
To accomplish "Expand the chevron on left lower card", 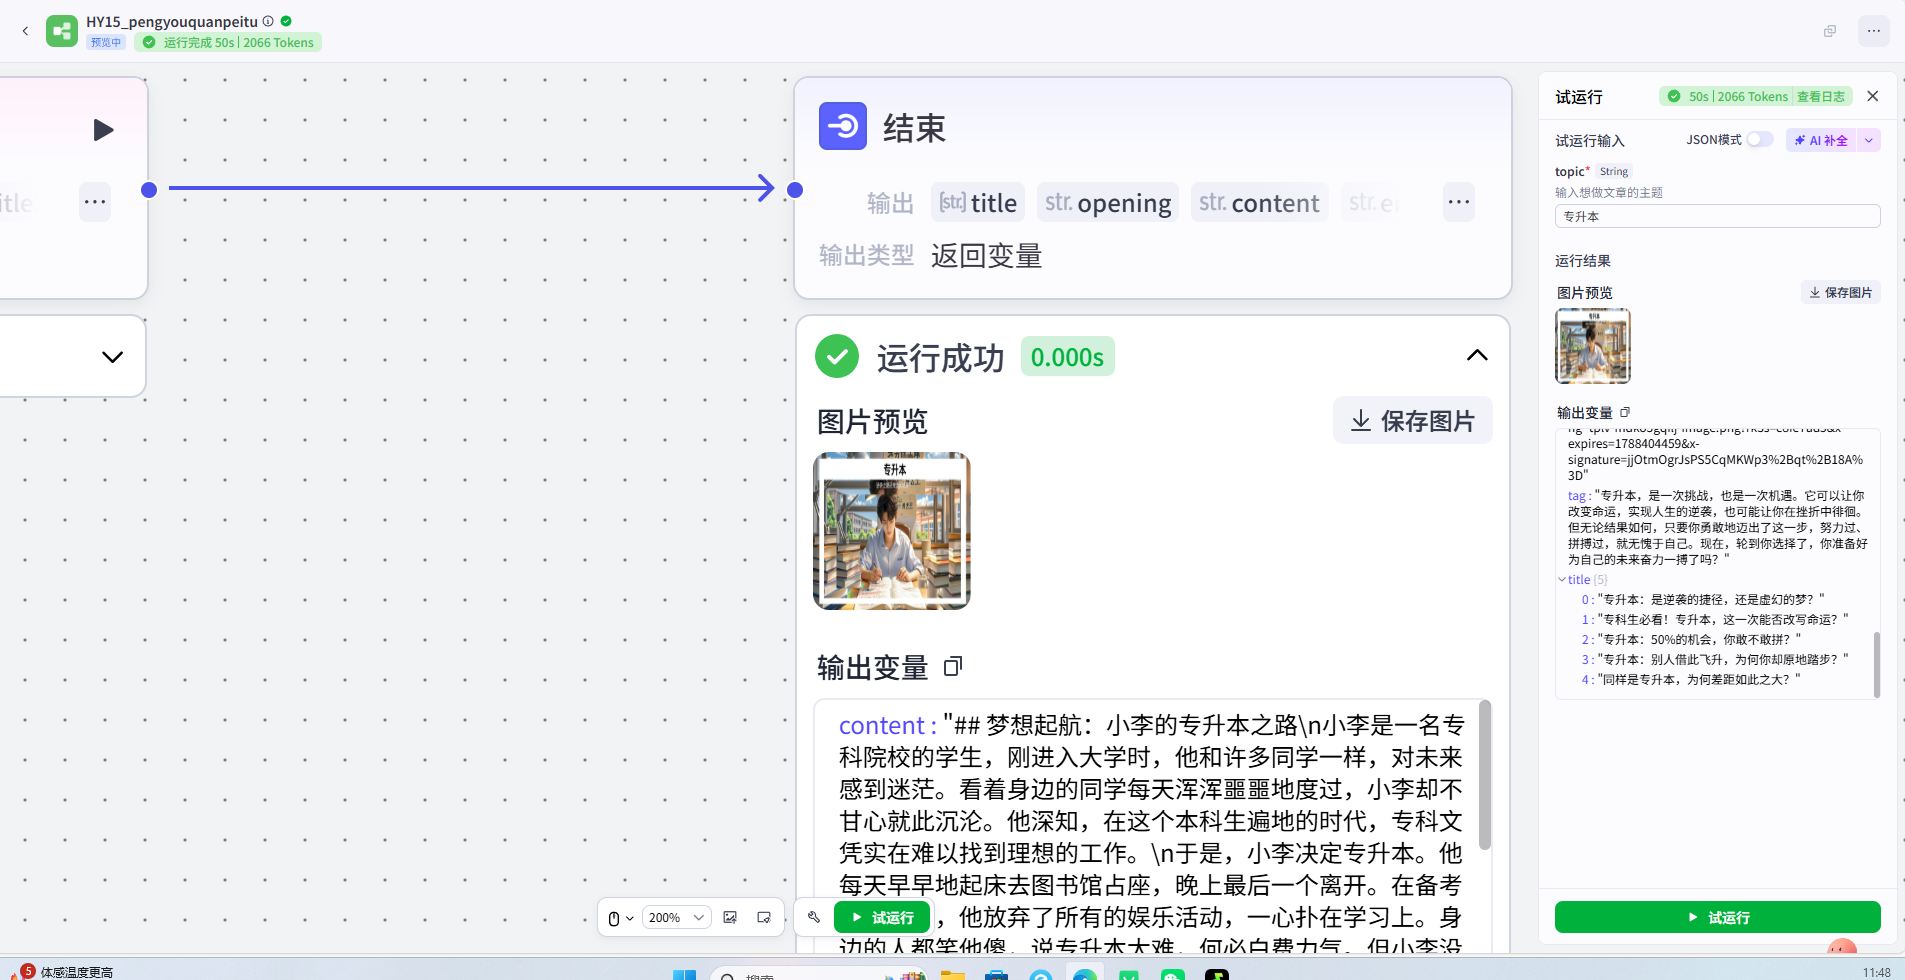I will pos(112,357).
